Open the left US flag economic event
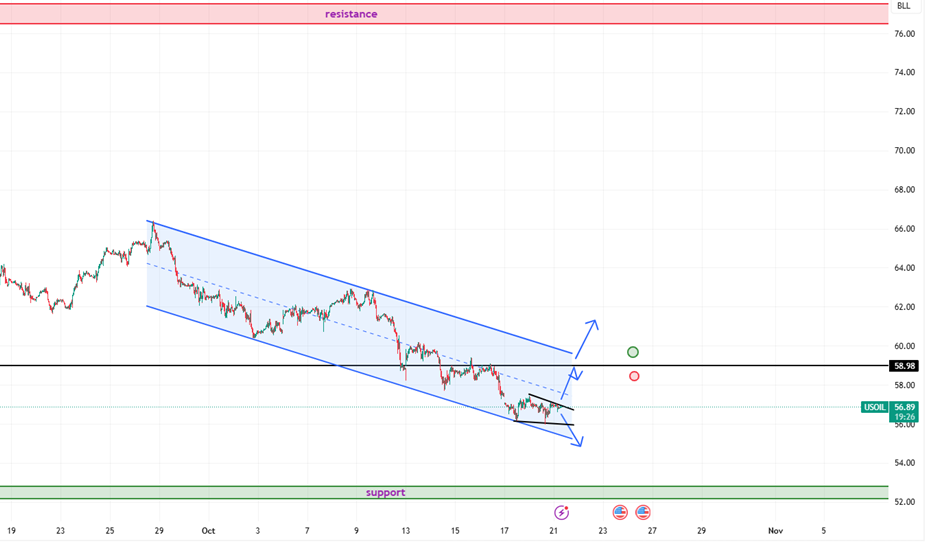The width and height of the screenshot is (931, 547). [620, 511]
